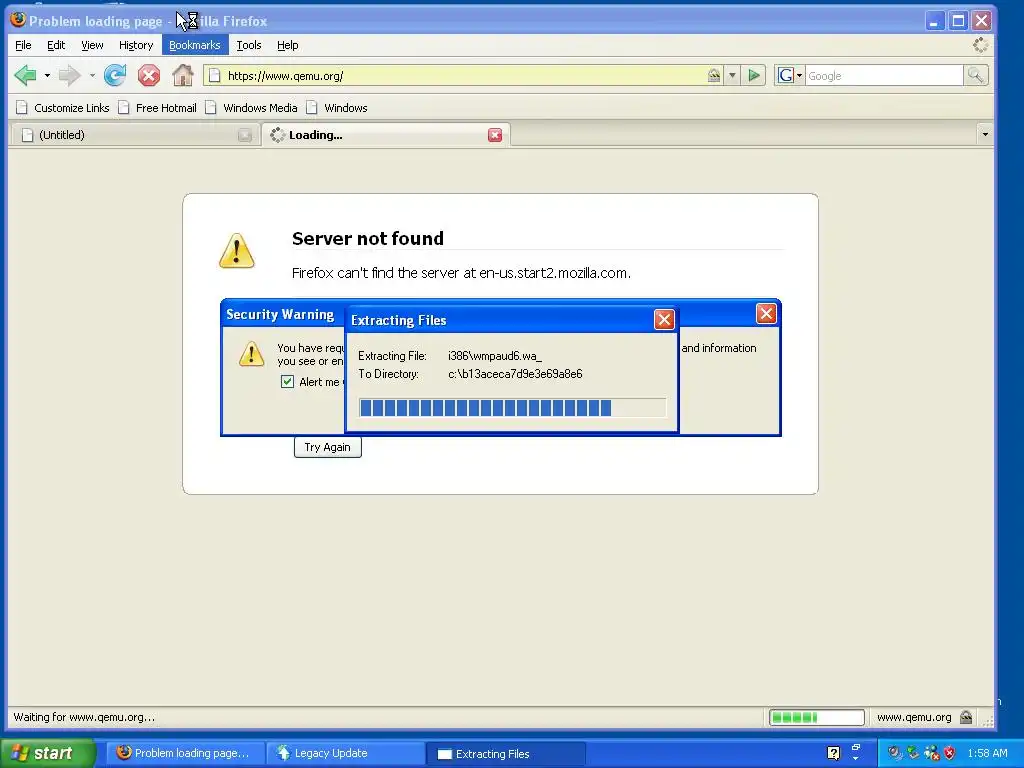Switch to Legacy Update taskbar item
This screenshot has height=768, width=1024.
(x=346, y=753)
